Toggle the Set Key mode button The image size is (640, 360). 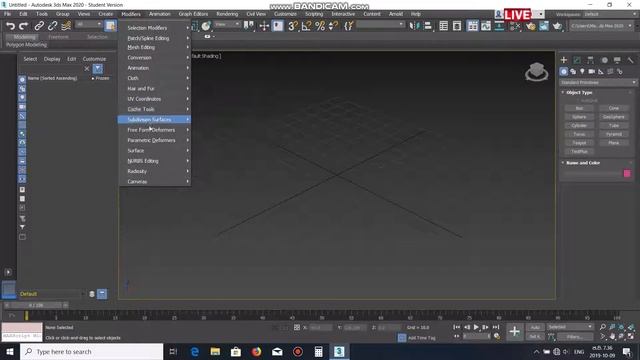pyautogui.click(x=535, y=336)
